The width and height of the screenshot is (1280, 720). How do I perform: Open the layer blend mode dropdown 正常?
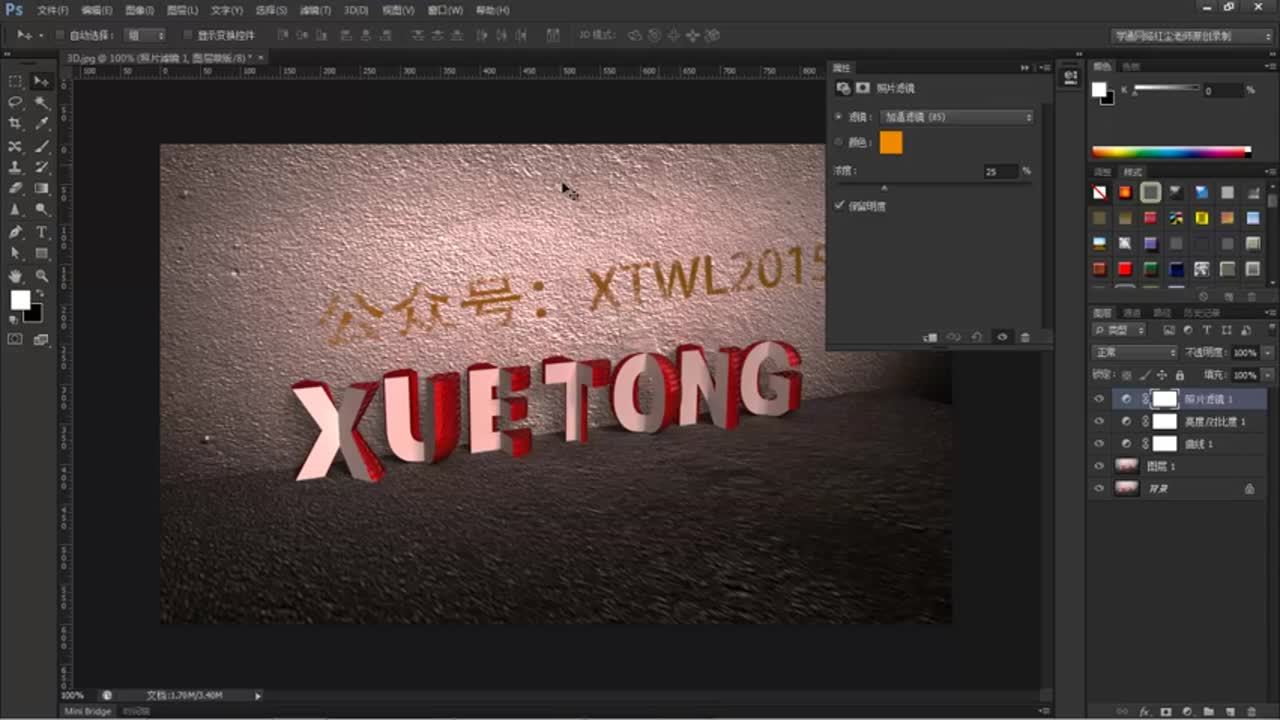1135,353
